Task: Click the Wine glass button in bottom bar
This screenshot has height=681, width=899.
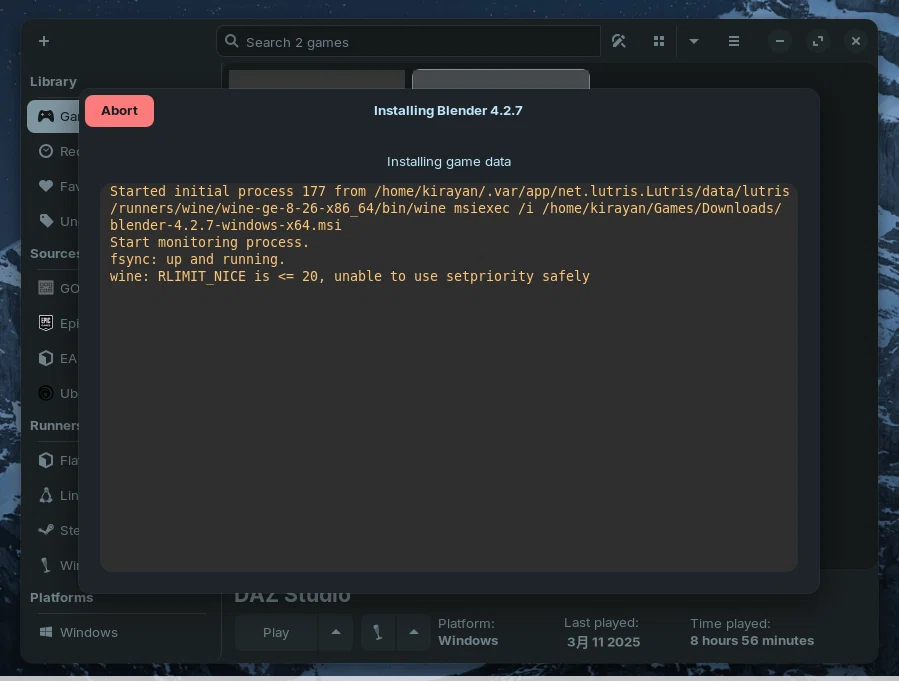Action: click(378, 632)
